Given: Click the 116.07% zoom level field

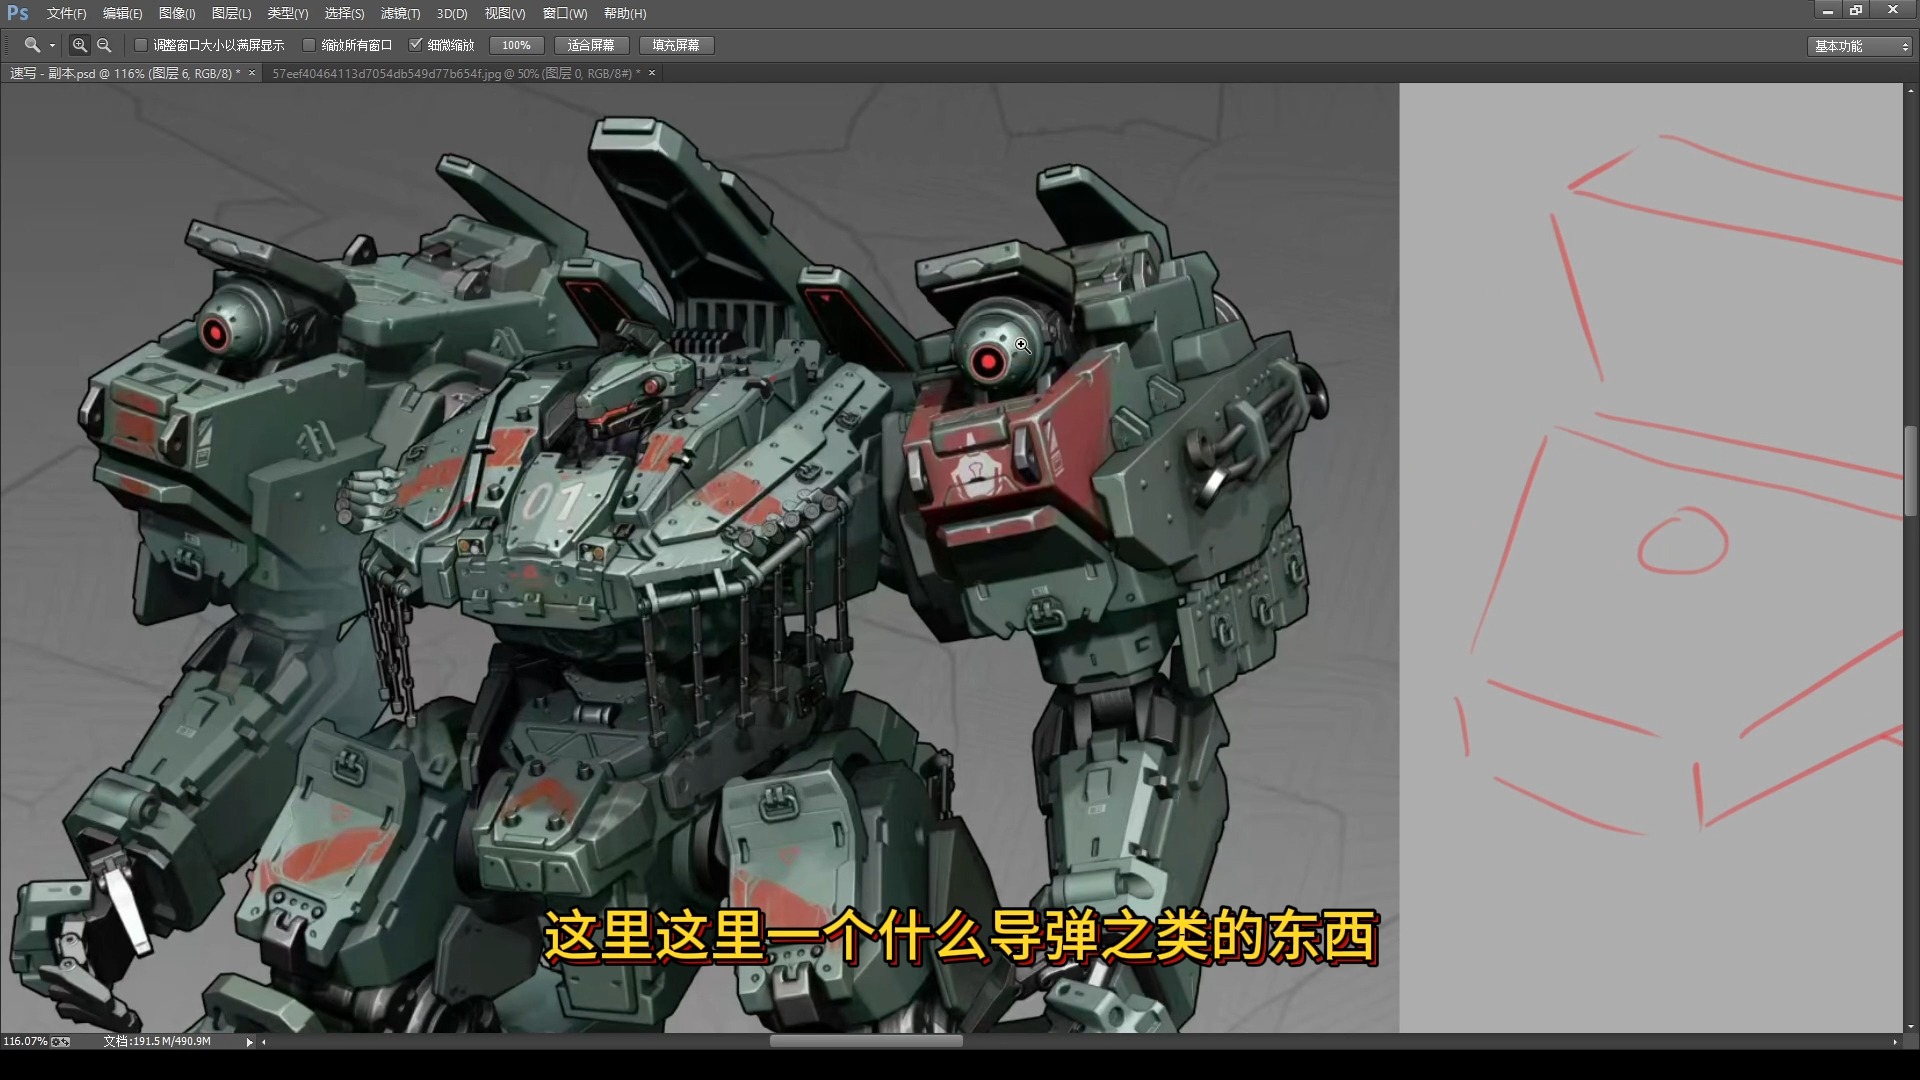Looking at the screenshot, I should 25,1042.
